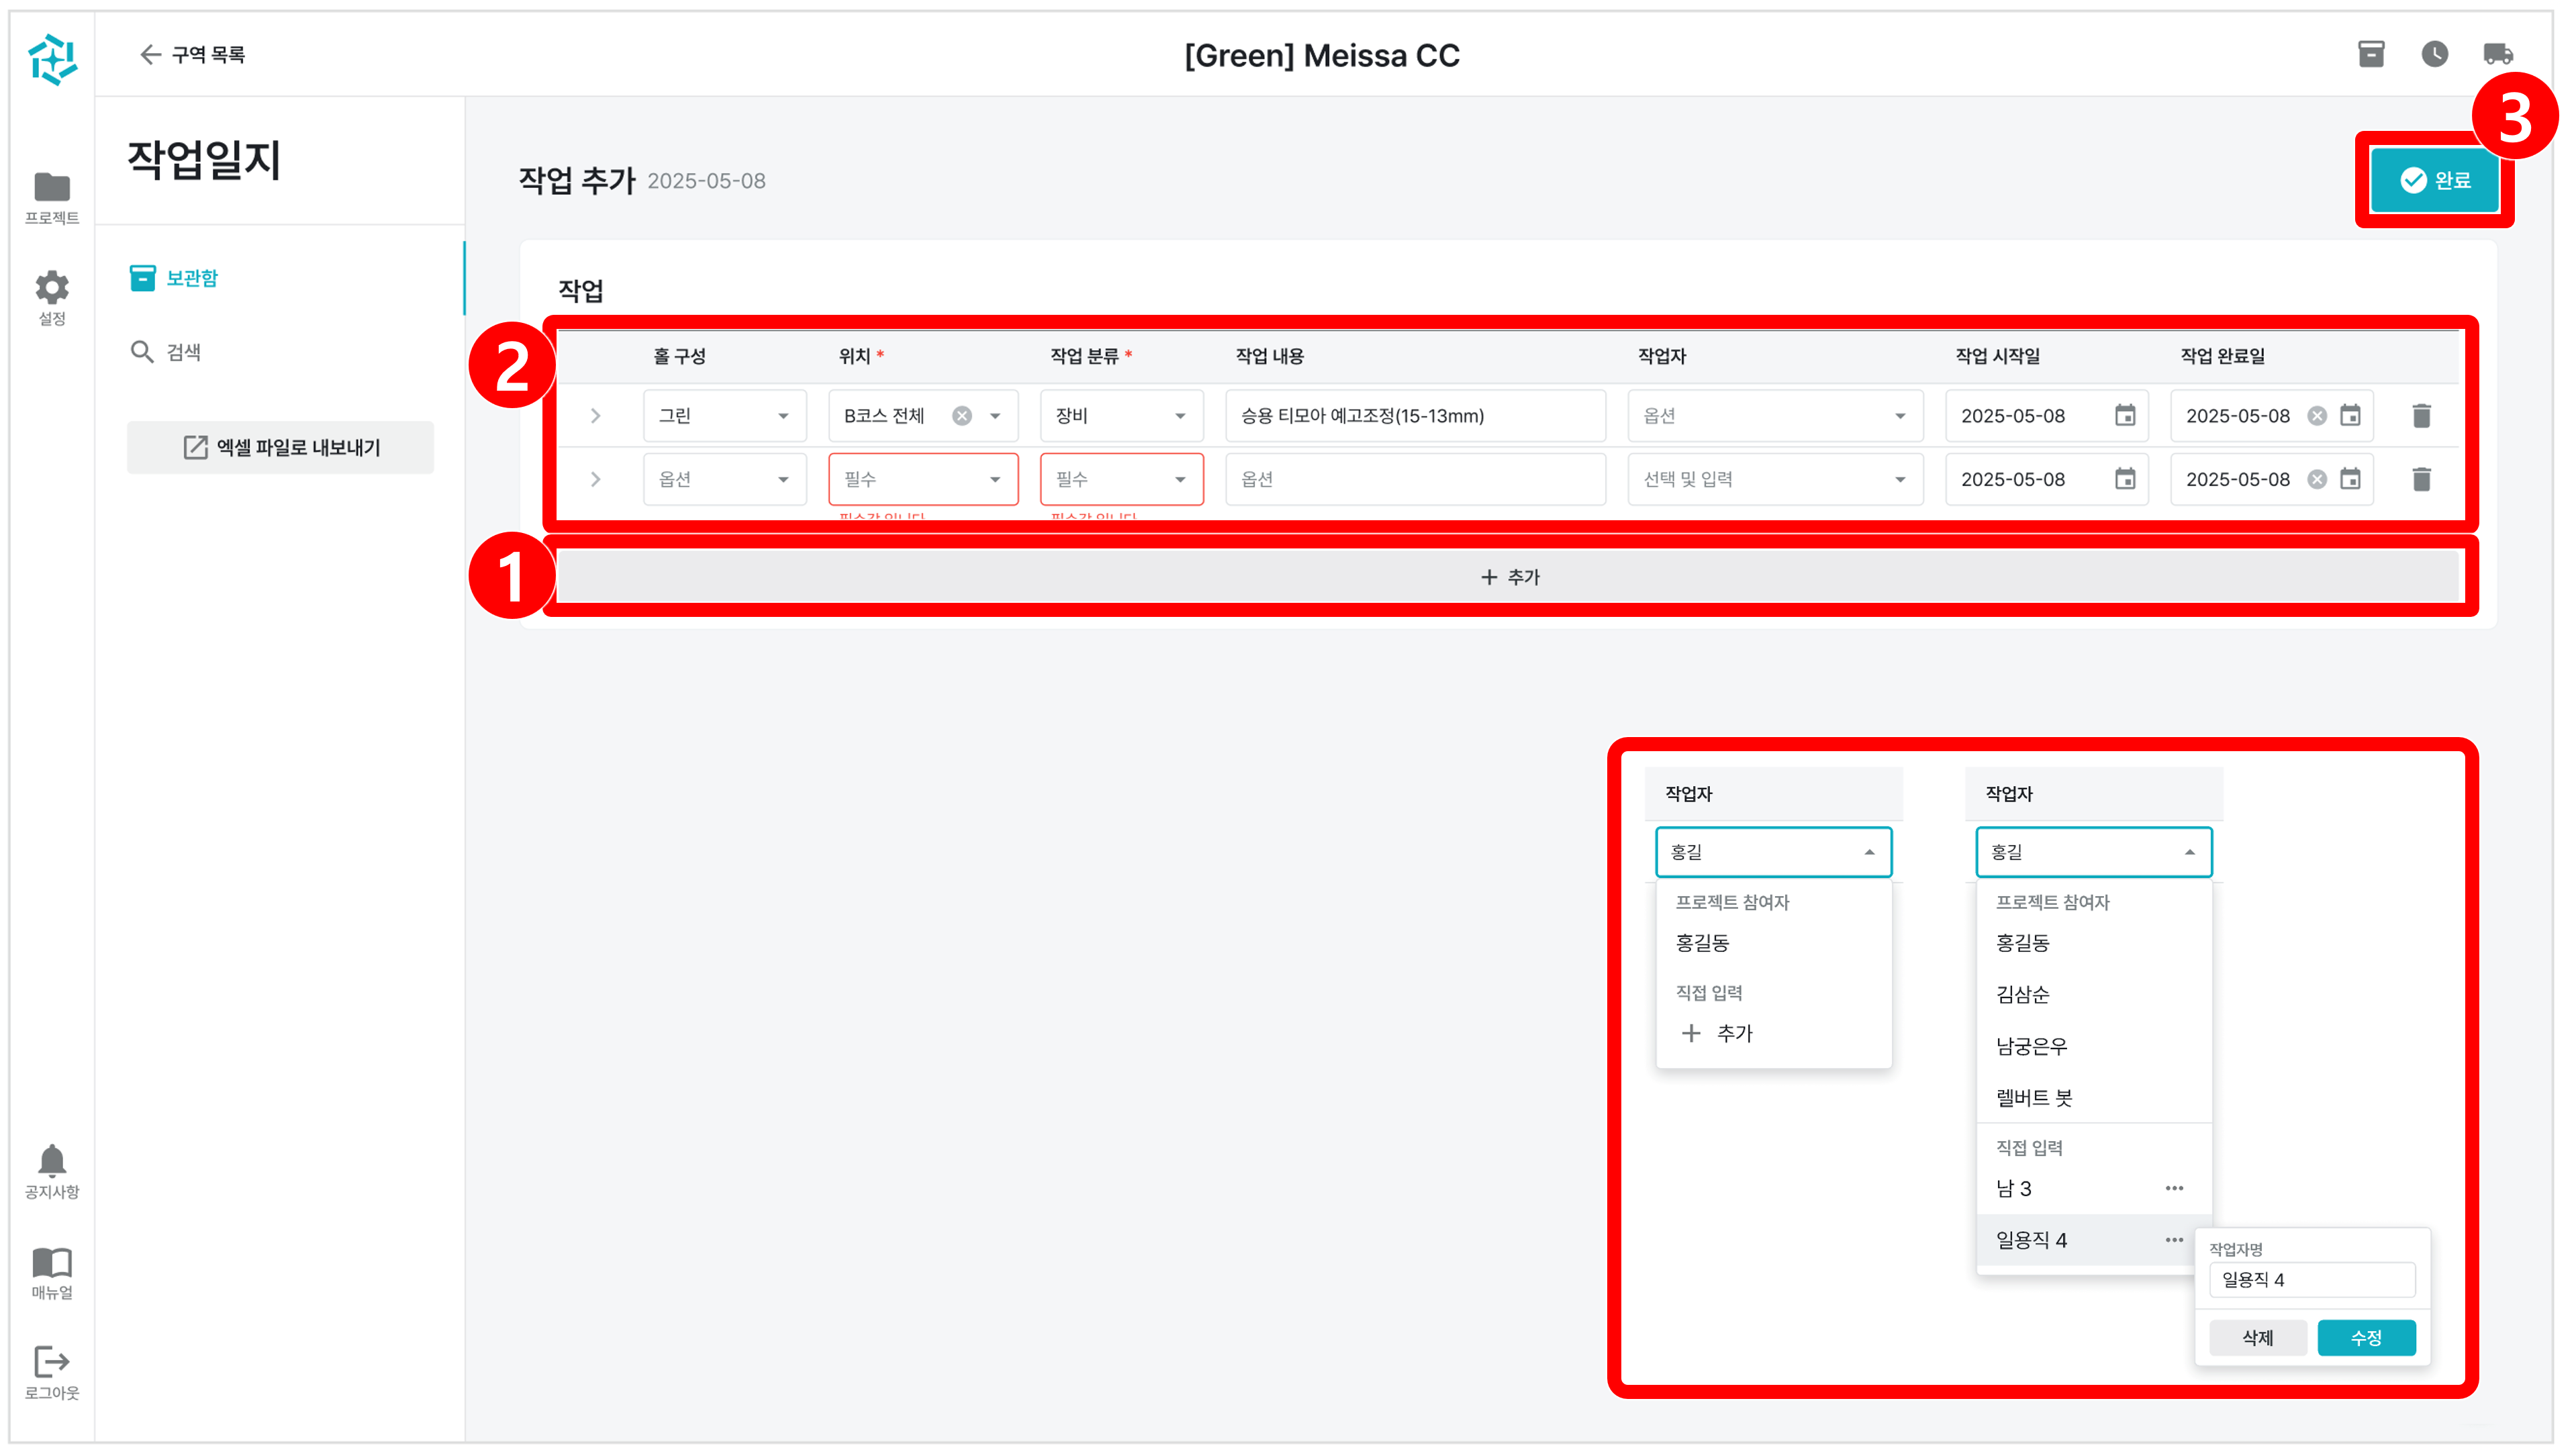Click the + 추가 row button
The image size is (2576, 1454).
1509,577
